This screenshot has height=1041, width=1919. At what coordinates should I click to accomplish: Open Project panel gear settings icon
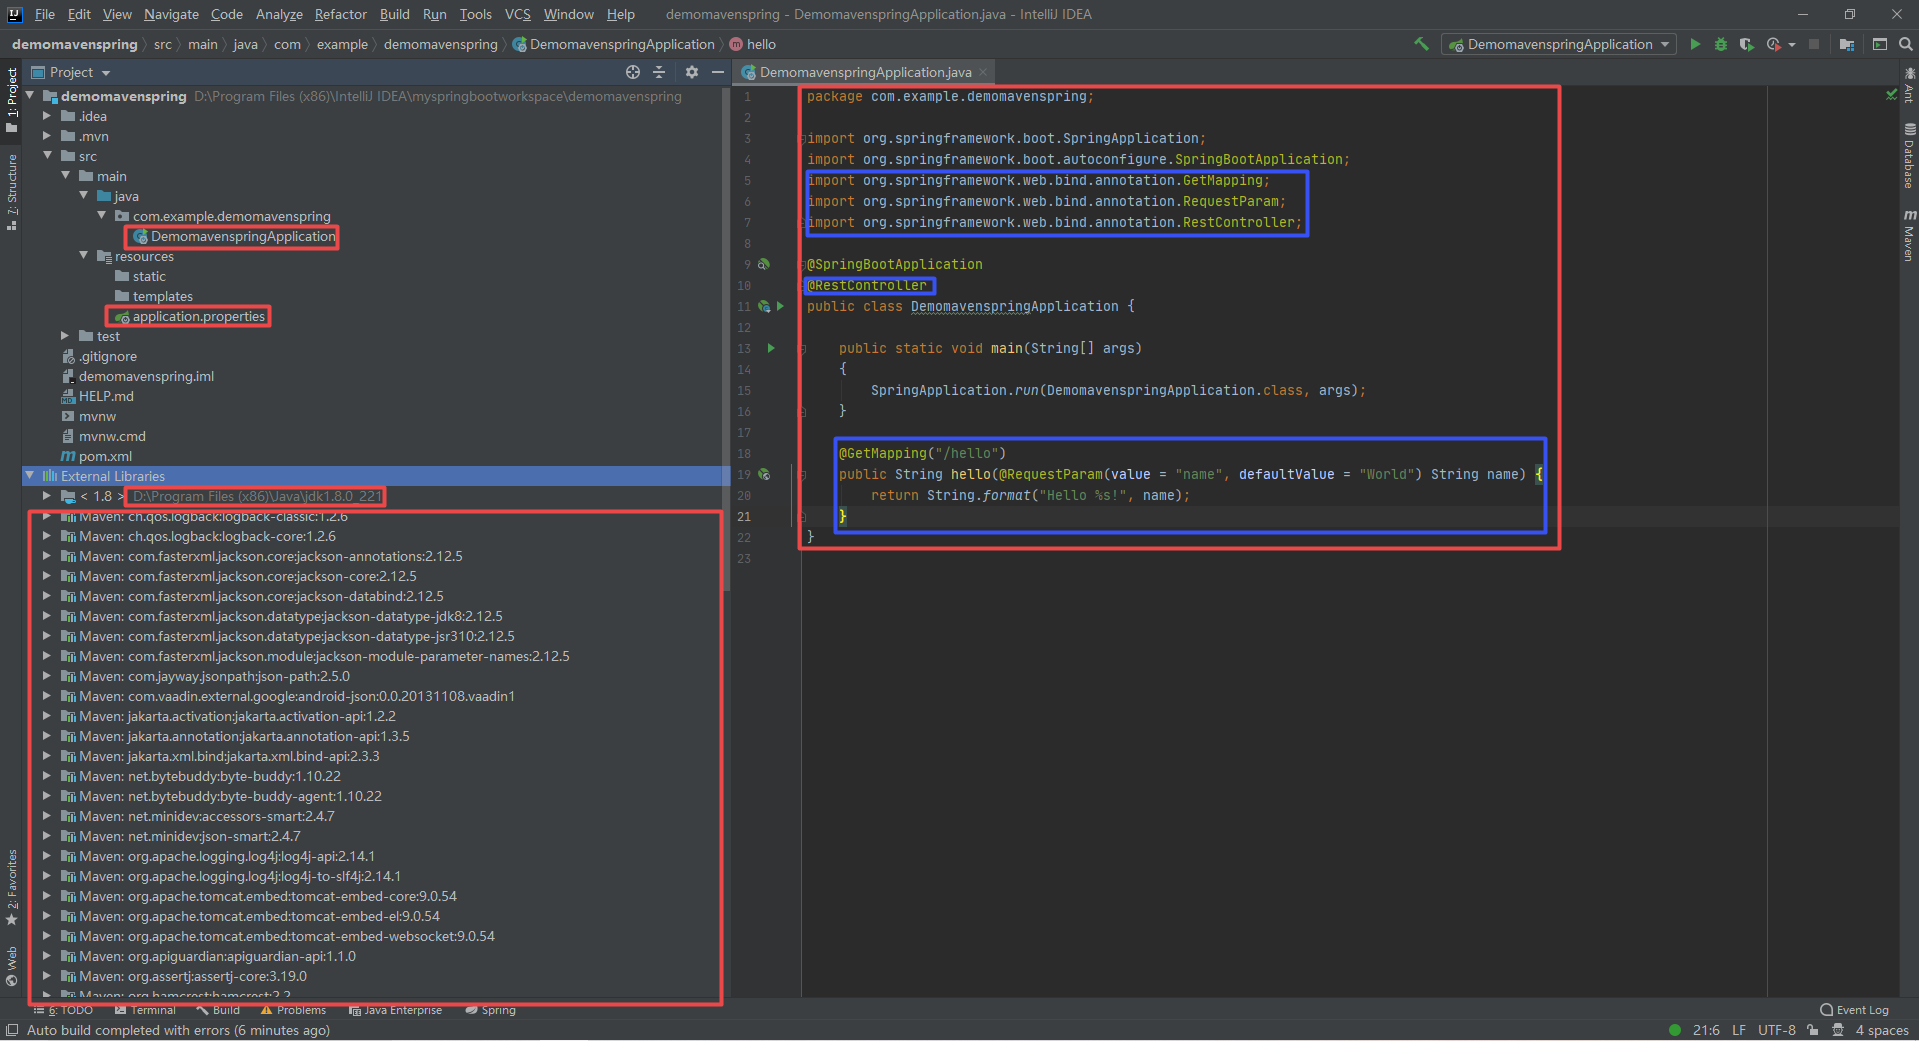pyautogui.click(x=692, y=72)
